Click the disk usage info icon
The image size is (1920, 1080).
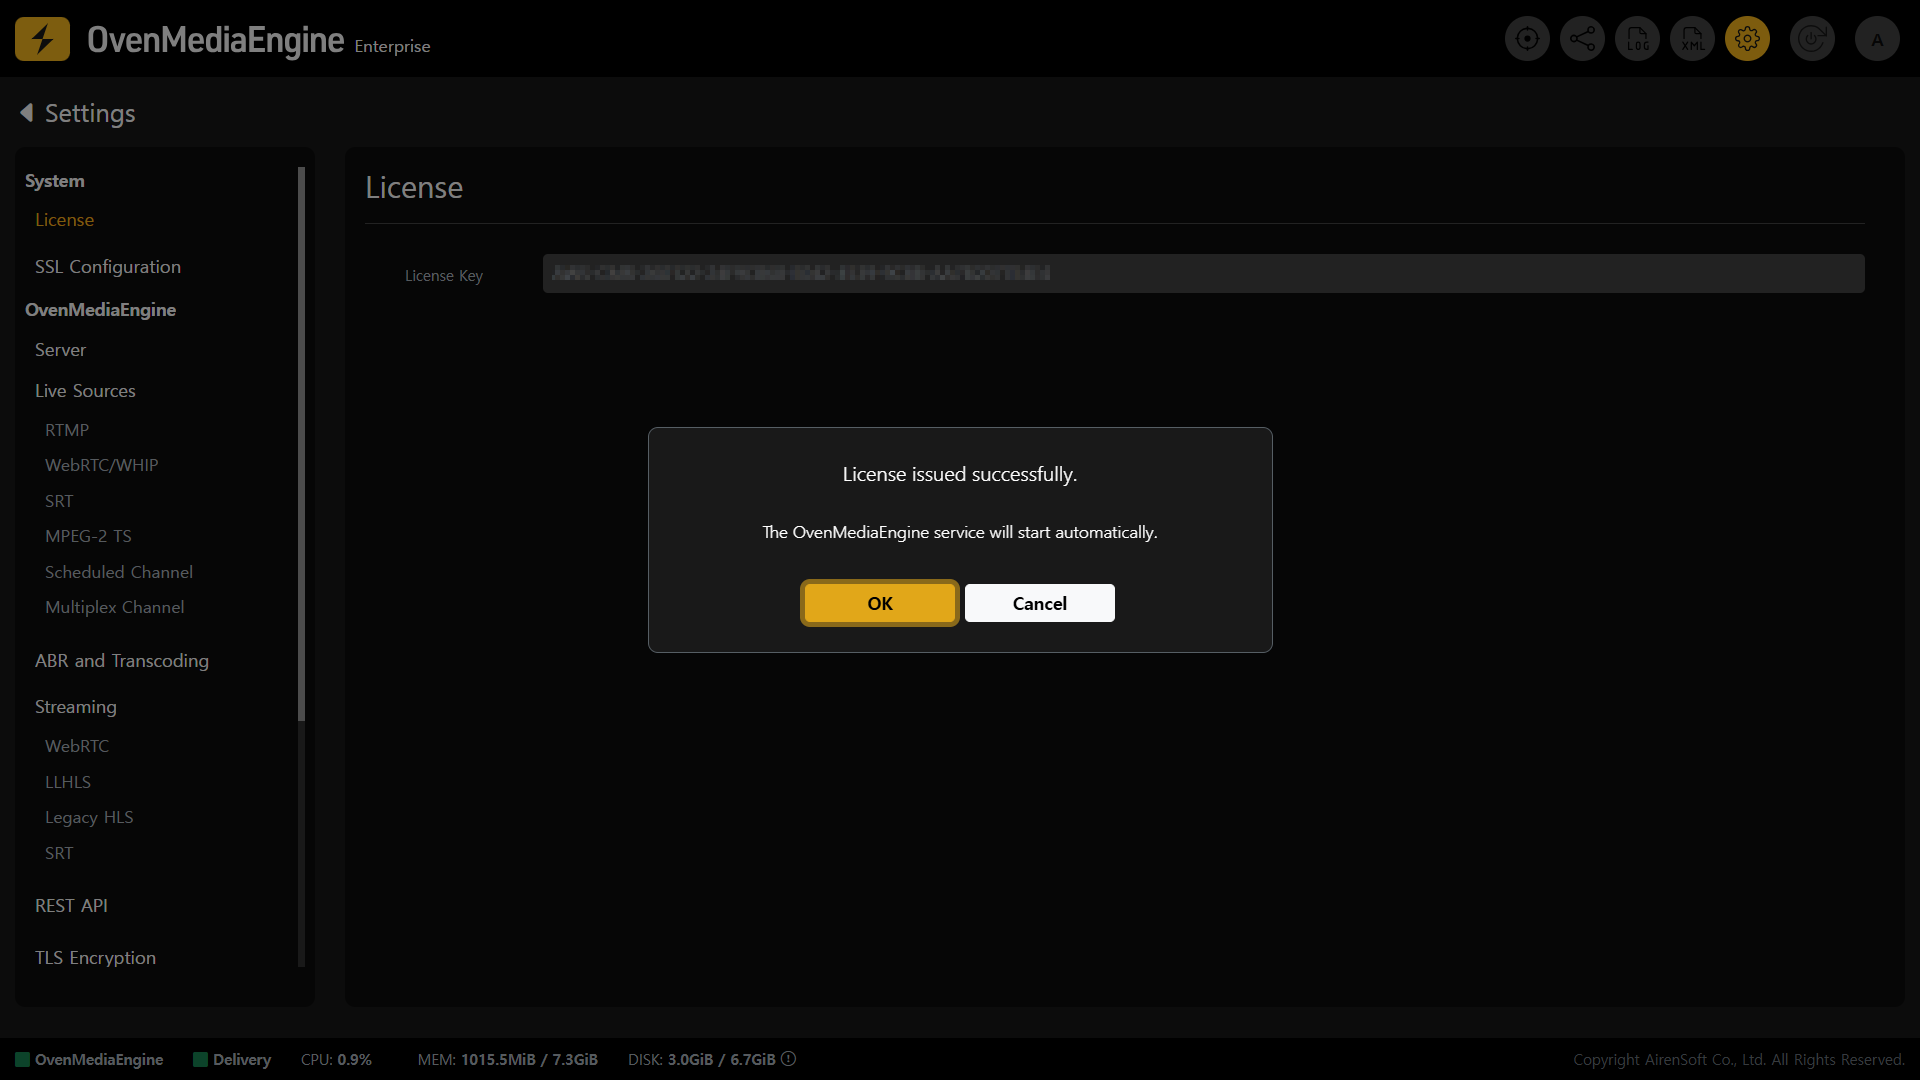788,1059
